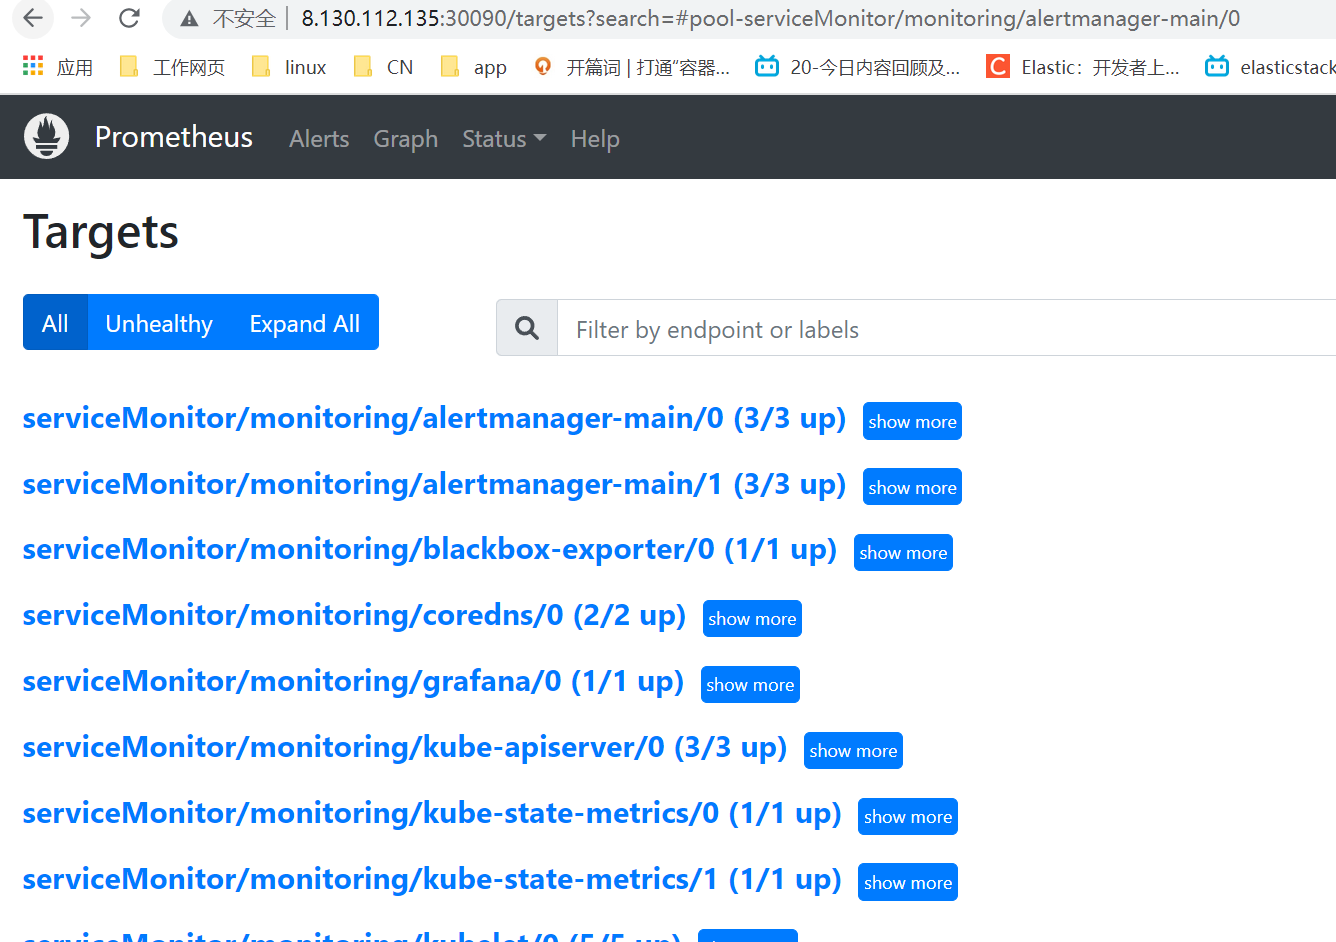Open the blackbox-exporter/0 target pool link
This screenshot has width=1336, height=942.
[430, 549]
